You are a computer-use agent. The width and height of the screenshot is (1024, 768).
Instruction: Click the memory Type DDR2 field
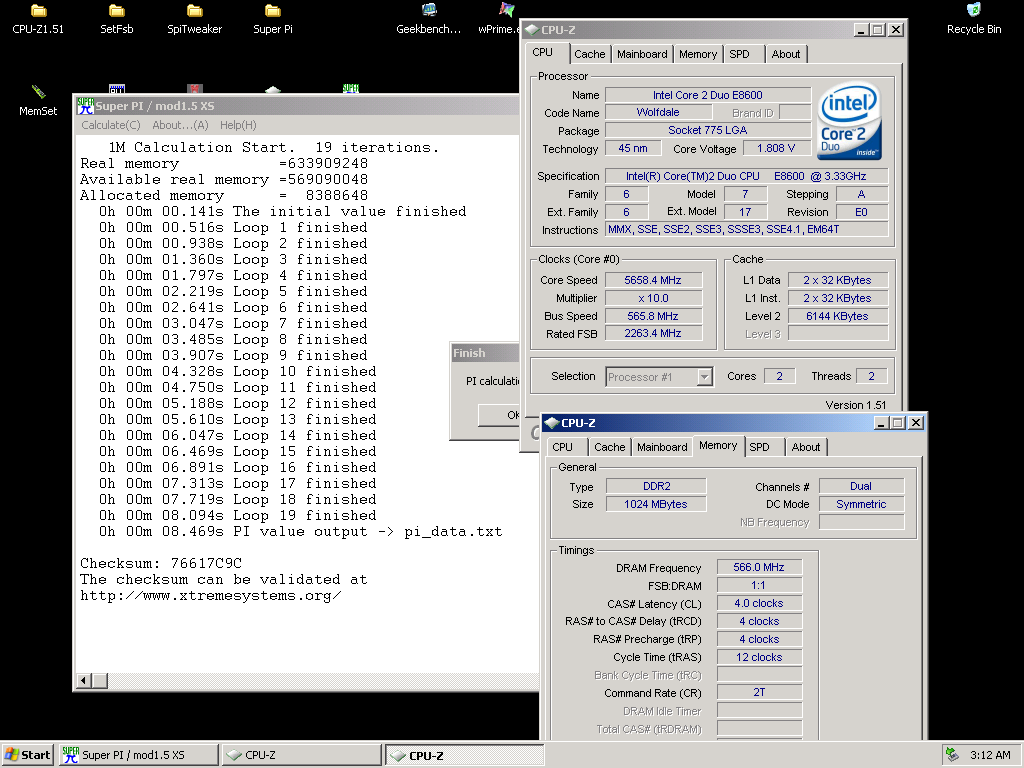tap(656, 486)
